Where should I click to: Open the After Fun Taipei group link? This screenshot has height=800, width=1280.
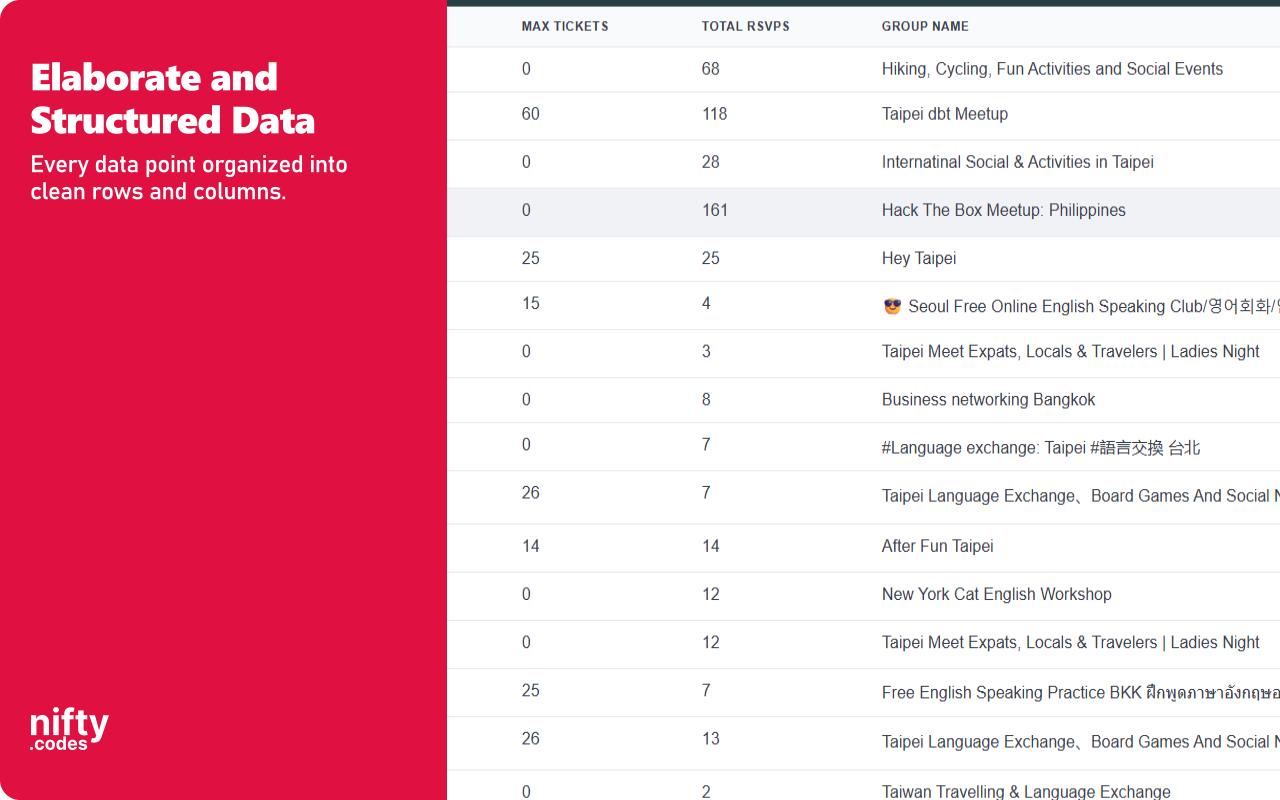tap(937, 546)
